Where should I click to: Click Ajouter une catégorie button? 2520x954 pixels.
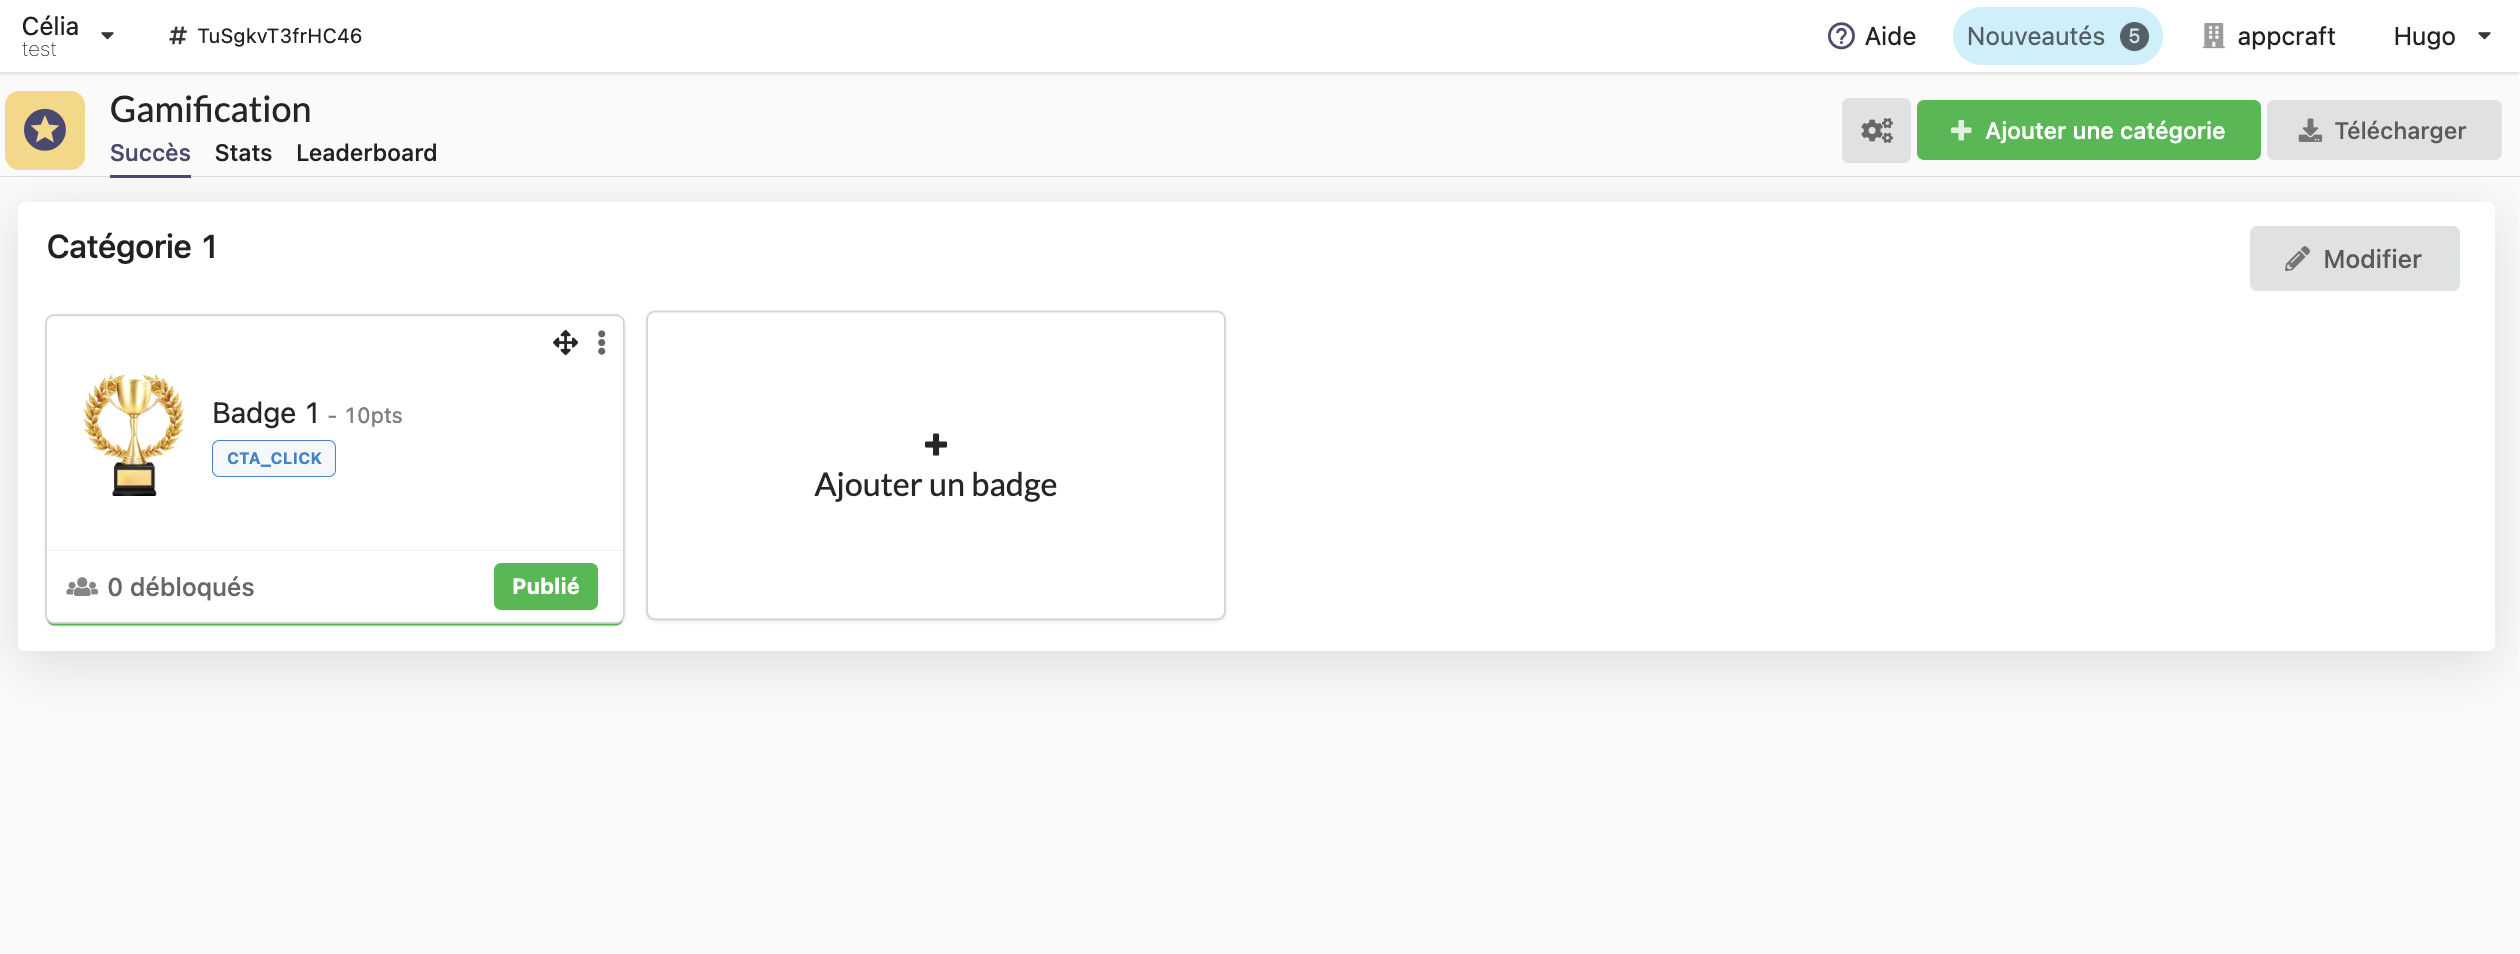(x=2088, y=130)
